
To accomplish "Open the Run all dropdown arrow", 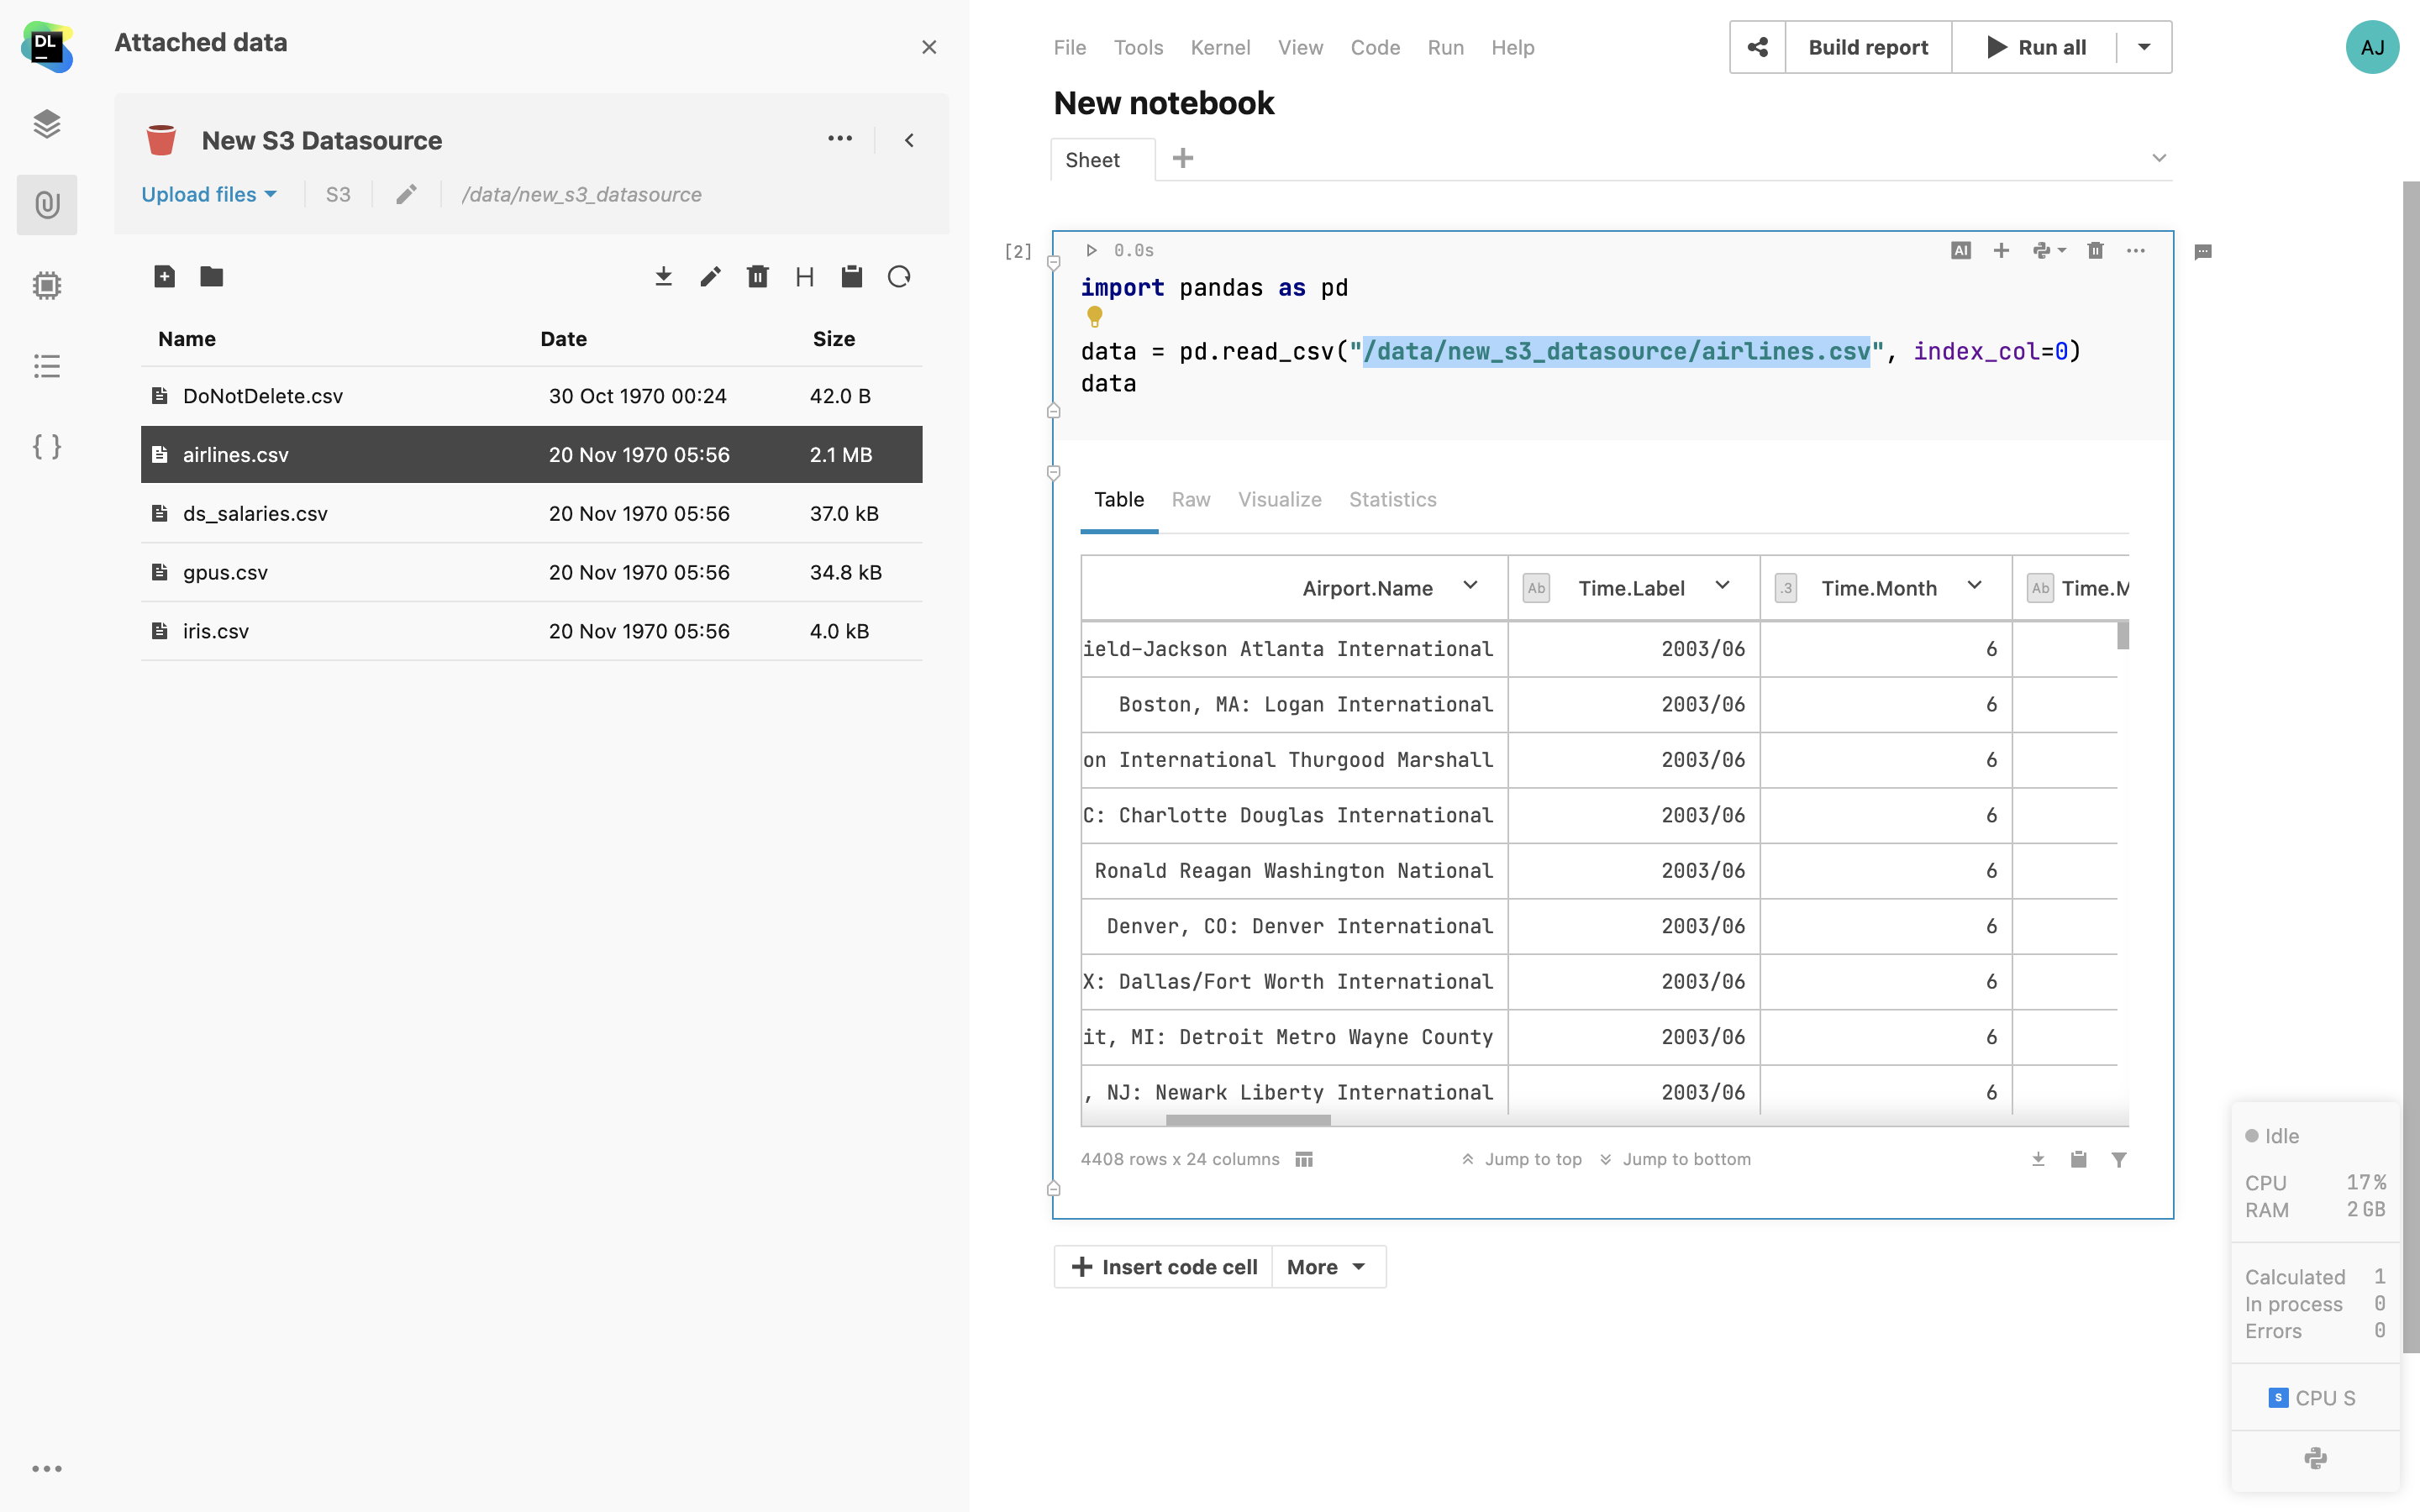I will pos(2144,47).
